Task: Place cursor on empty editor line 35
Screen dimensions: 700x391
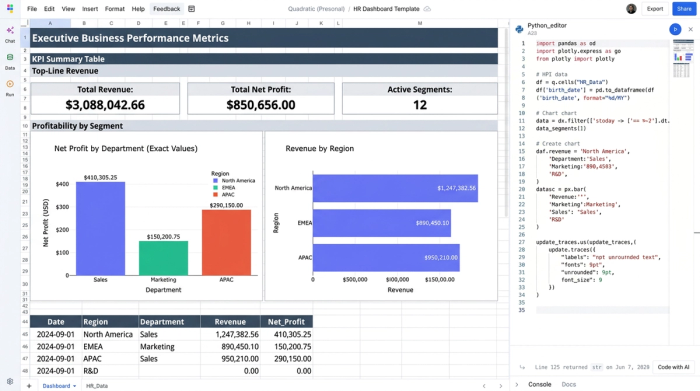Action: [602, 310]
